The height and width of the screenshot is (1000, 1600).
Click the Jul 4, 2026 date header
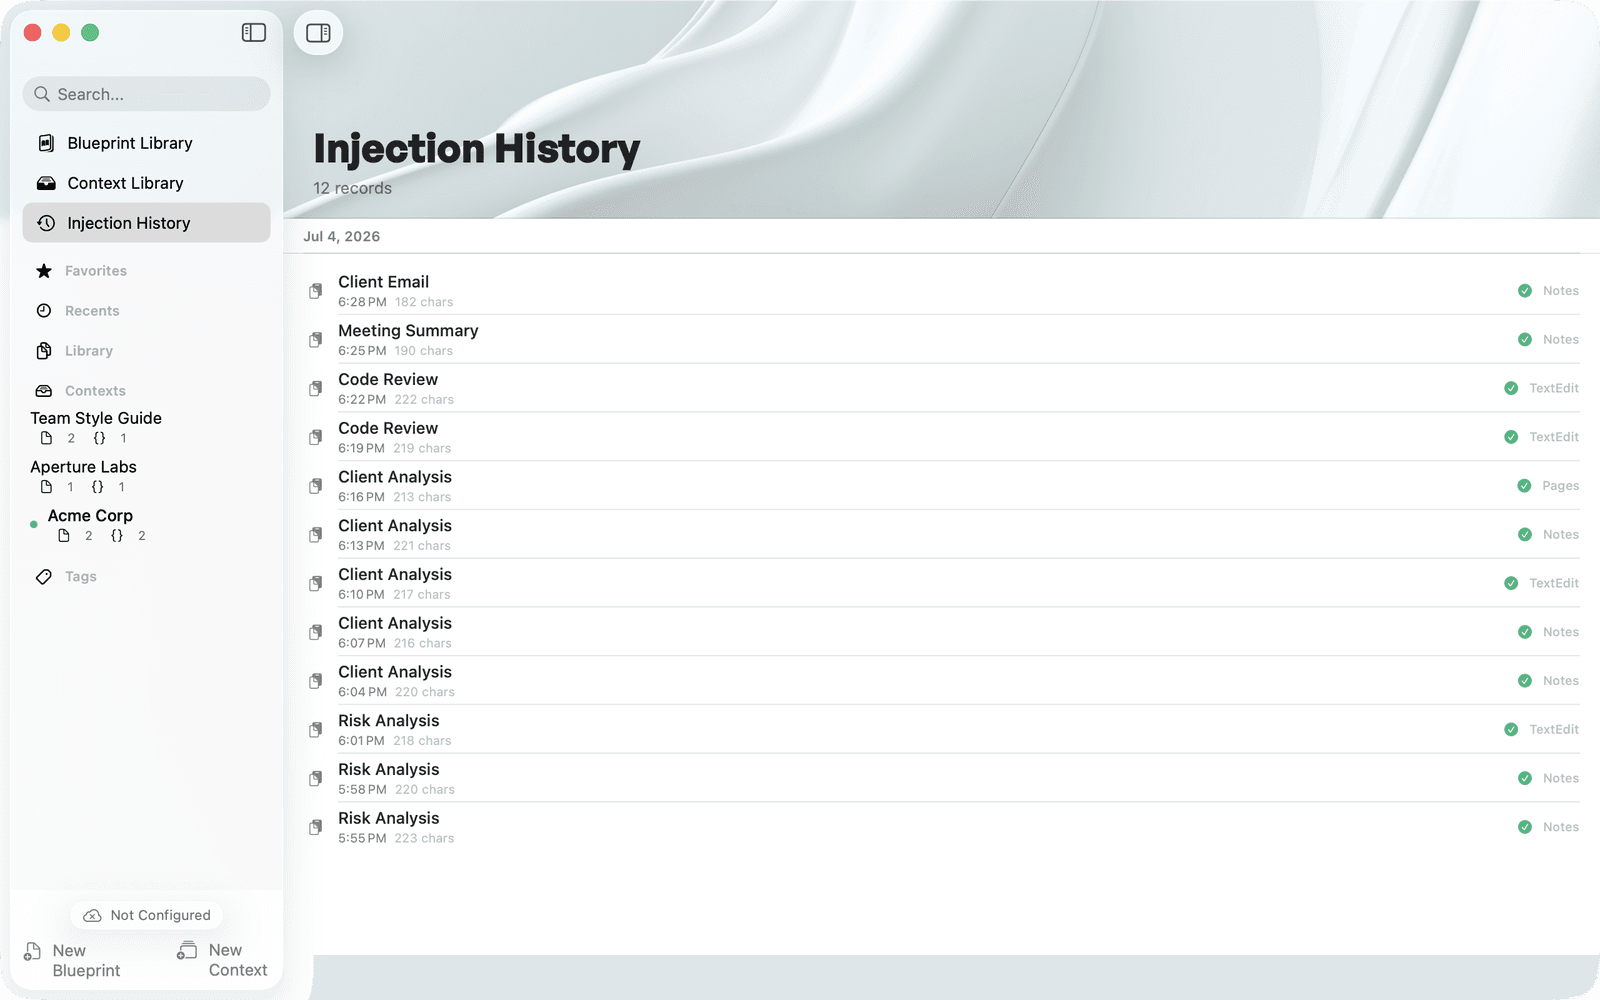point(342,236)
